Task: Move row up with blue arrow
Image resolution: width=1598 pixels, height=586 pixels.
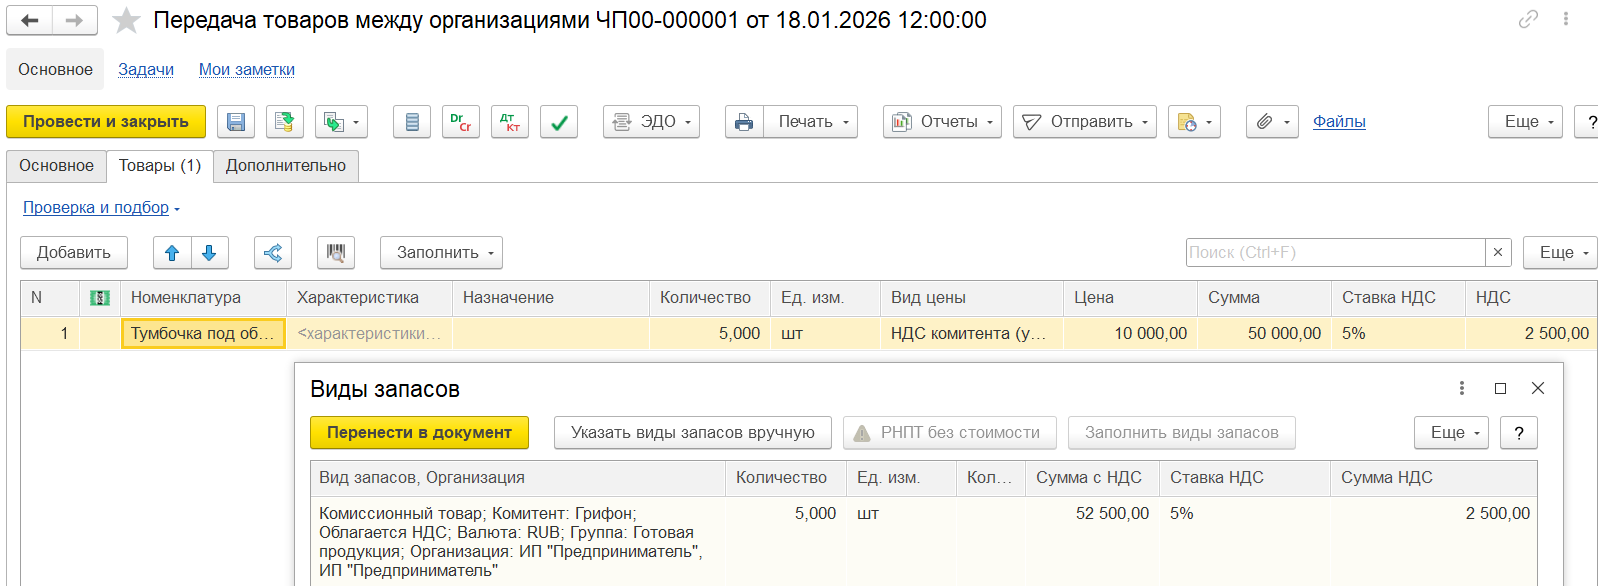Action: pos(172,253)
